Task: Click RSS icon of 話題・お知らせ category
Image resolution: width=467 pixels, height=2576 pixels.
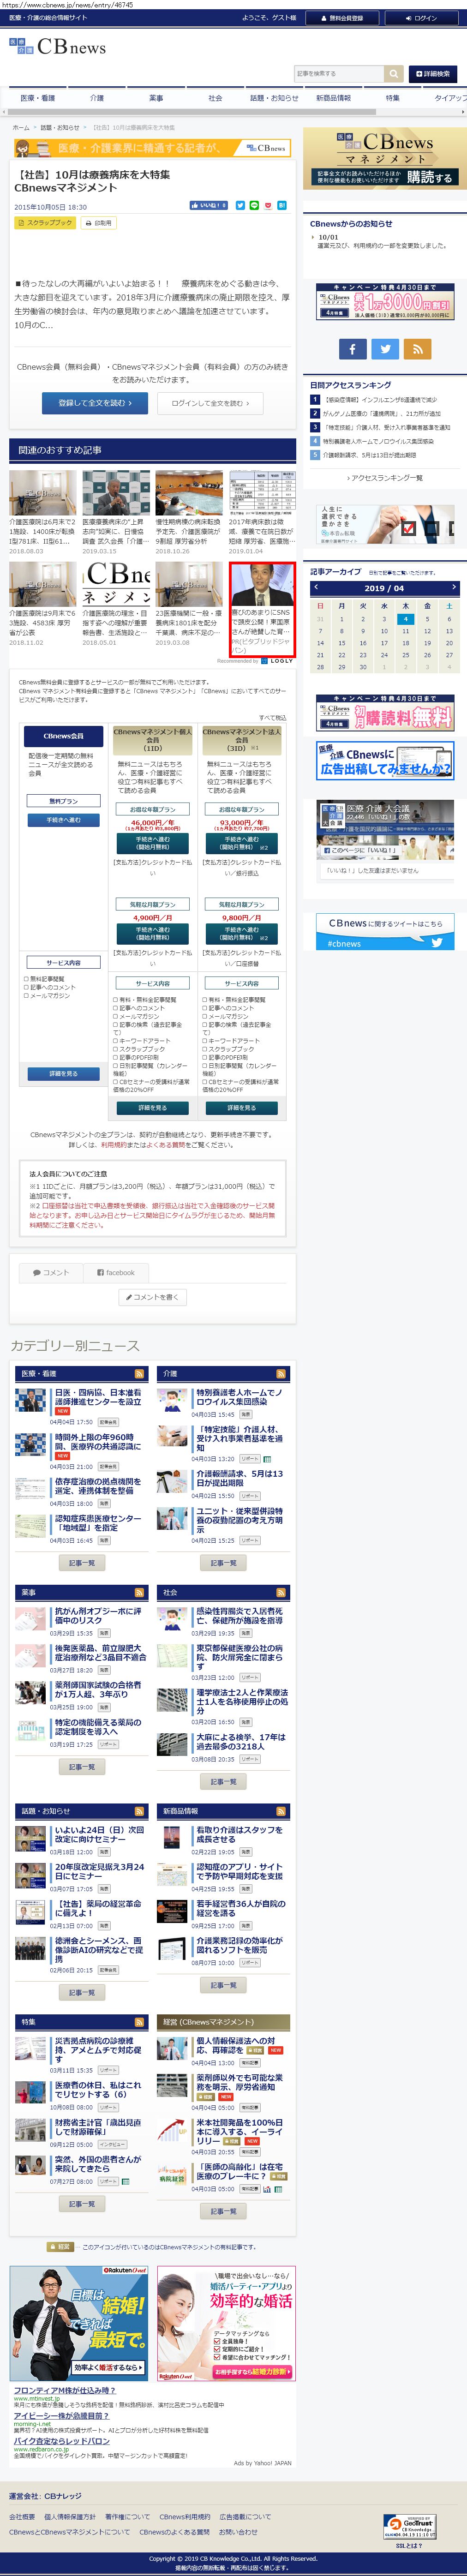Action: (x=139, y=1811)
